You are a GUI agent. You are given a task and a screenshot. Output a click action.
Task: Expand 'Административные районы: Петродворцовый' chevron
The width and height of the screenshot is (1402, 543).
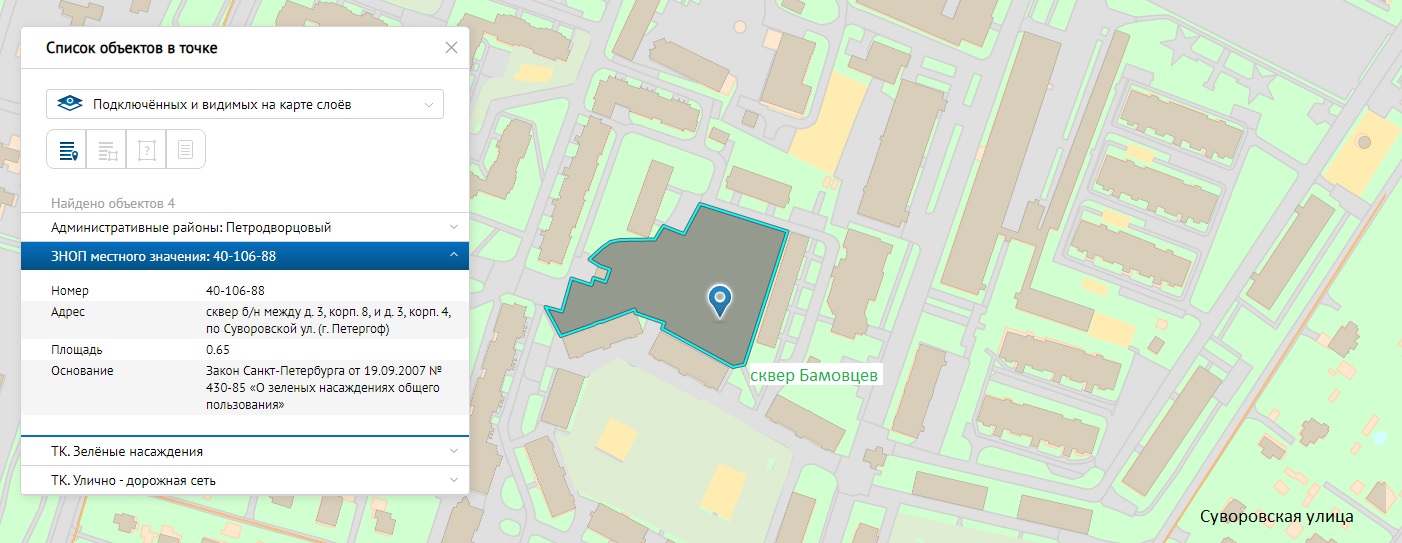[453, 227]
